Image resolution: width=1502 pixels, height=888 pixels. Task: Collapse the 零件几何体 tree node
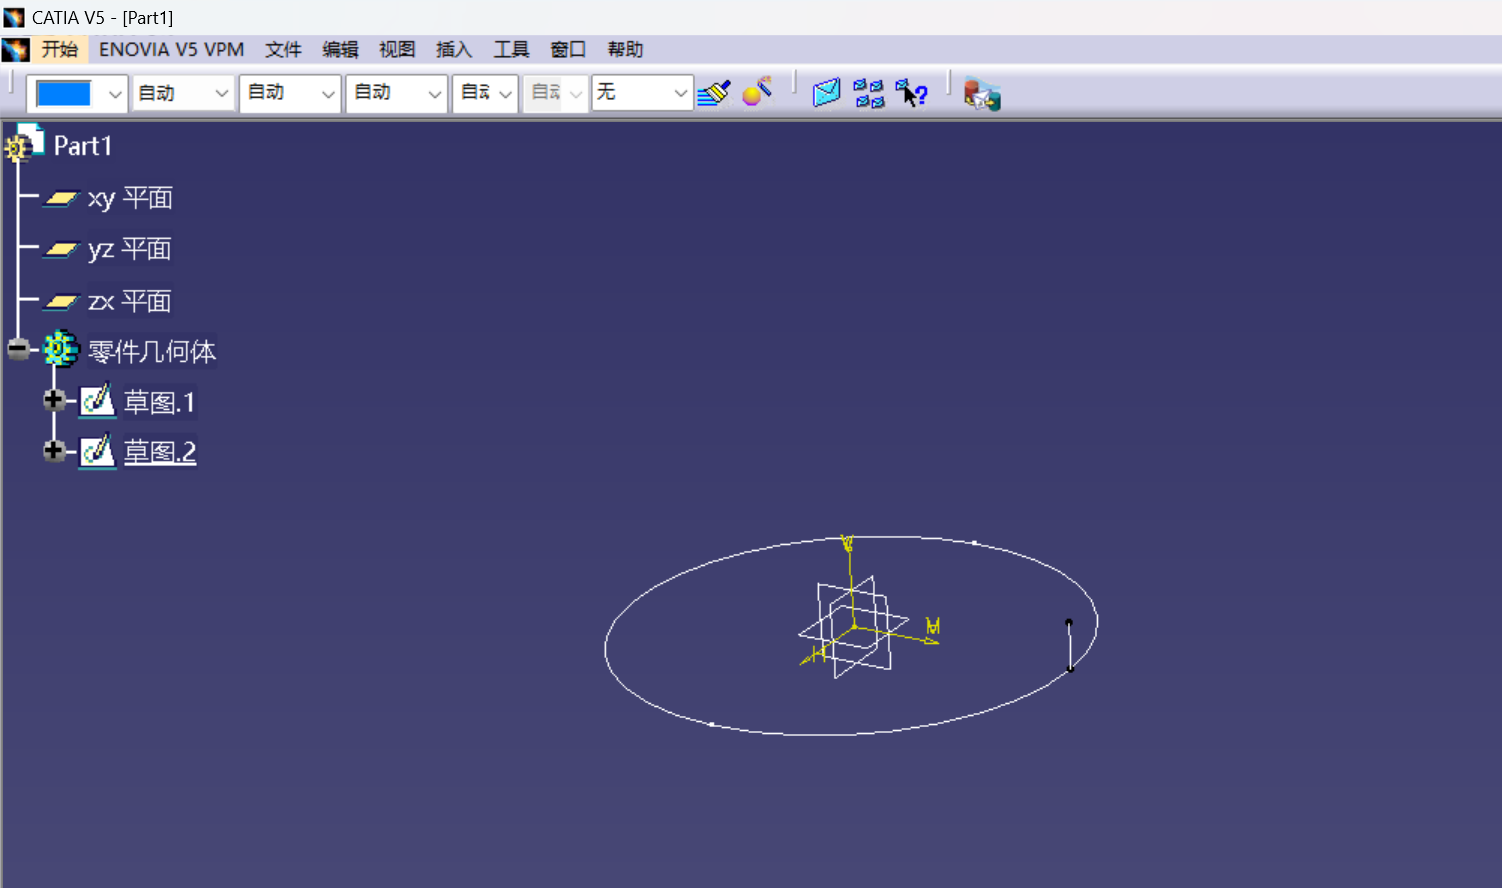coord(18,349)
